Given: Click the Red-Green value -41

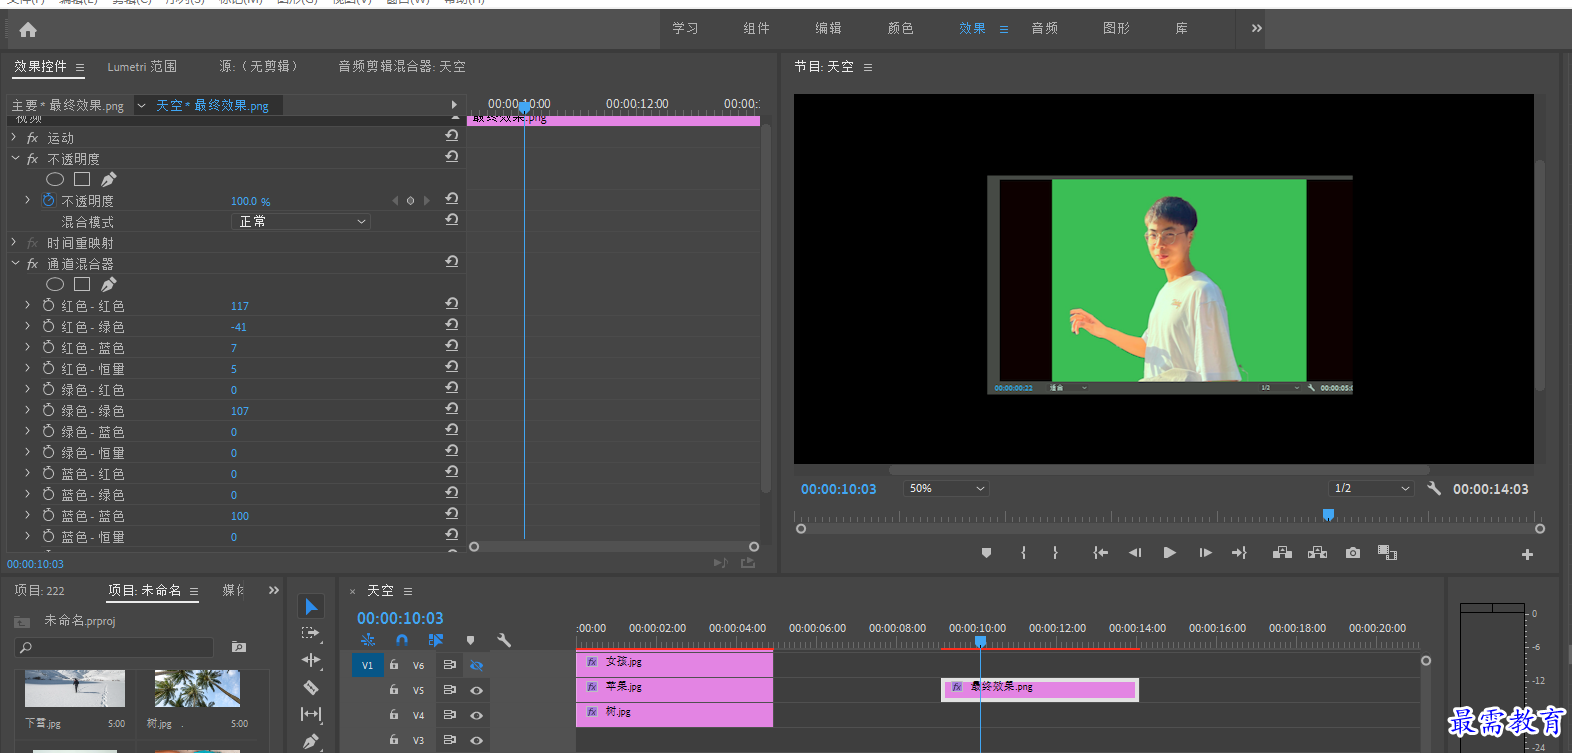Looking at the screenshot, I should (239, 327).
